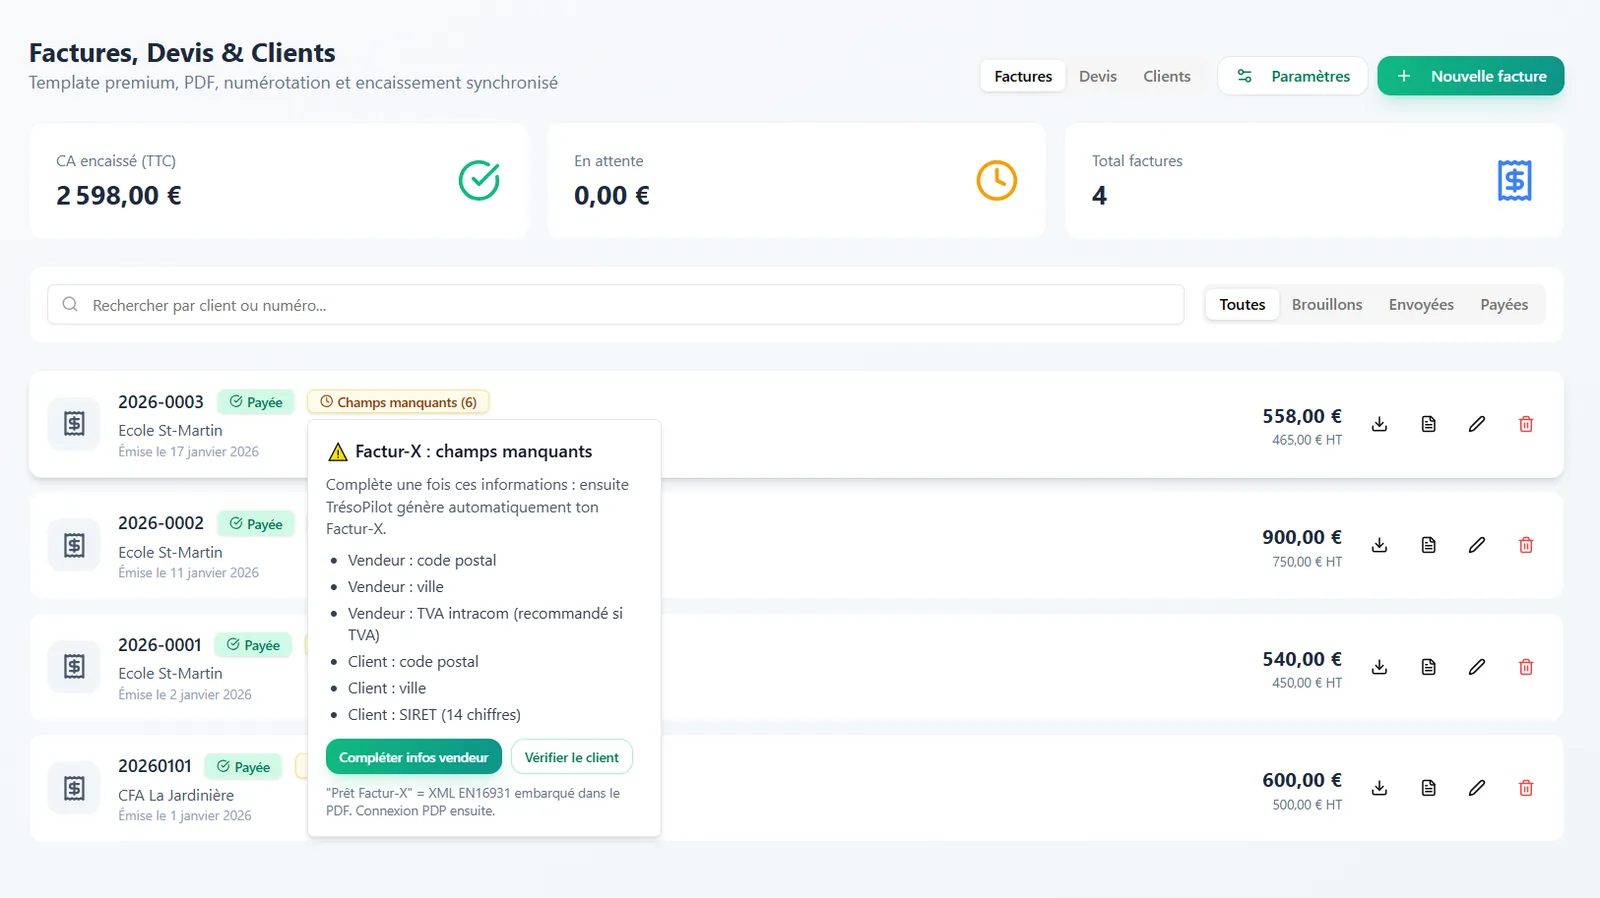Show only Payées invoices
The width and height of the screenshot is (1600, 898).
(1503, 305)
